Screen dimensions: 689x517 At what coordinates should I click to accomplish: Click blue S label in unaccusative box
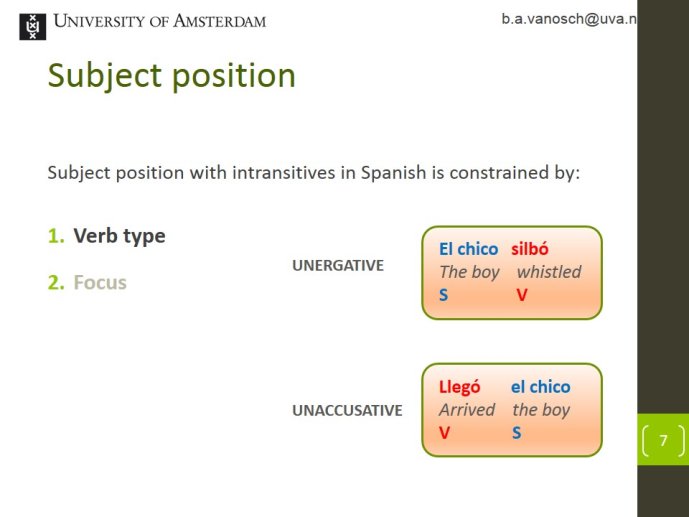click(516, 433)
